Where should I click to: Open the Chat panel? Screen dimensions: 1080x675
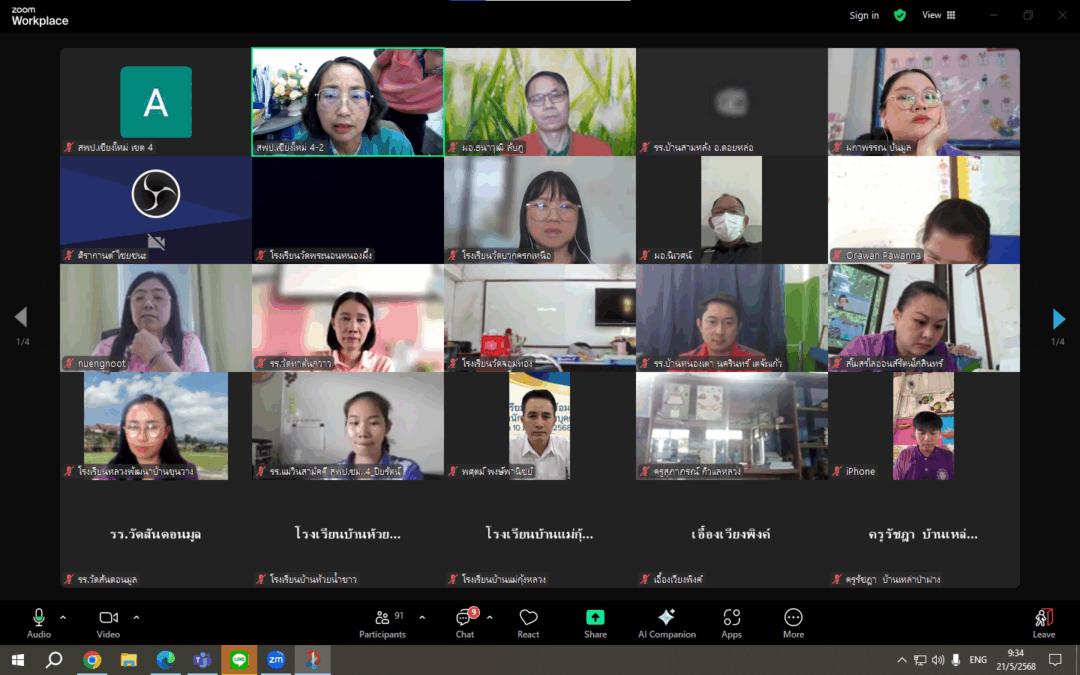pyautogui.click(x=465, y=622)
